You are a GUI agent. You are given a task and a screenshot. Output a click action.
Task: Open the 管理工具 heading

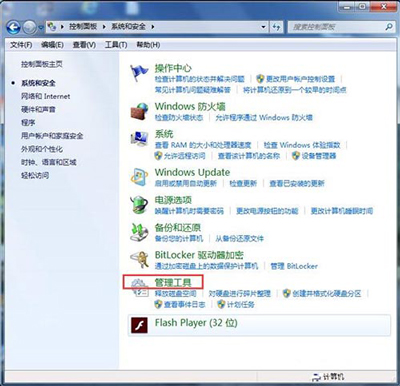click(173, 283)
